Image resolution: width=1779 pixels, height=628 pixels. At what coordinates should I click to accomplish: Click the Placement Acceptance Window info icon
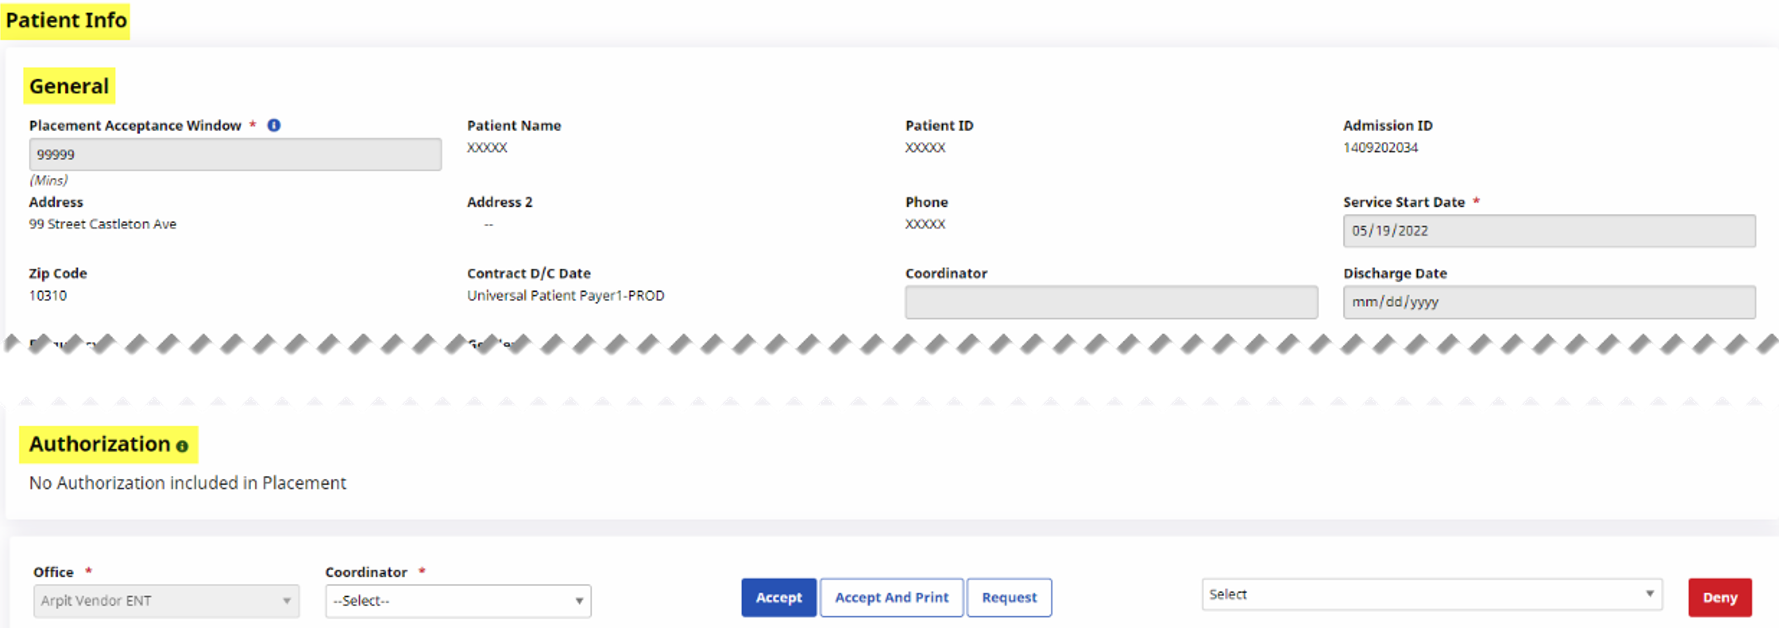pyautogui.click(x=274, y=125)
